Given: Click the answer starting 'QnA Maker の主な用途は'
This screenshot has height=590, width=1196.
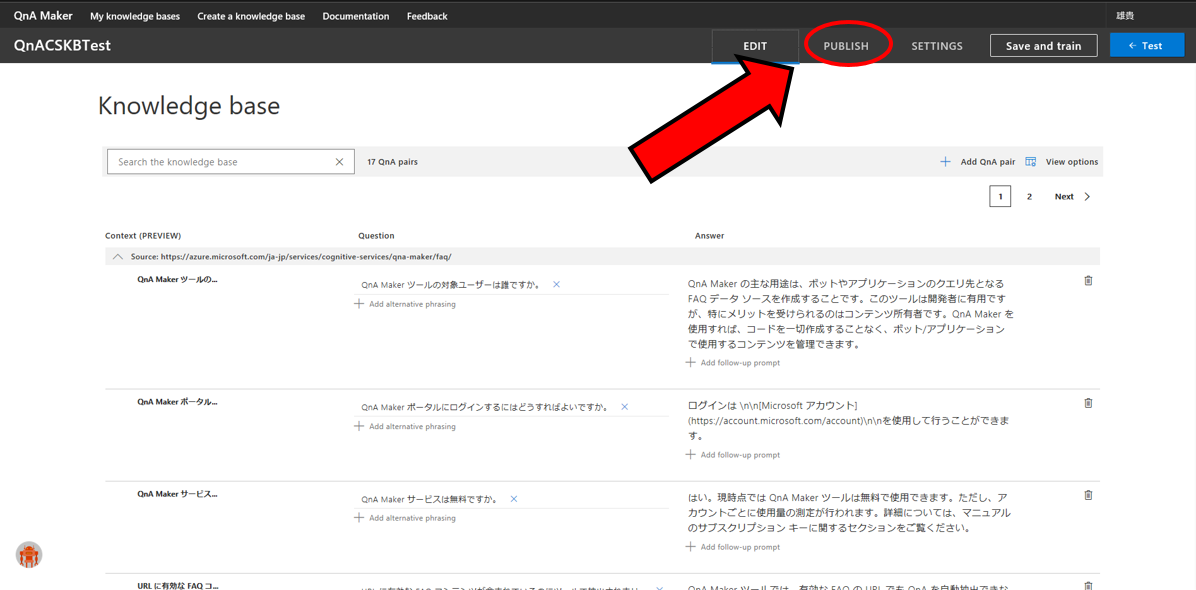Looking at the screenshot, I should click(x=850, y=314).
